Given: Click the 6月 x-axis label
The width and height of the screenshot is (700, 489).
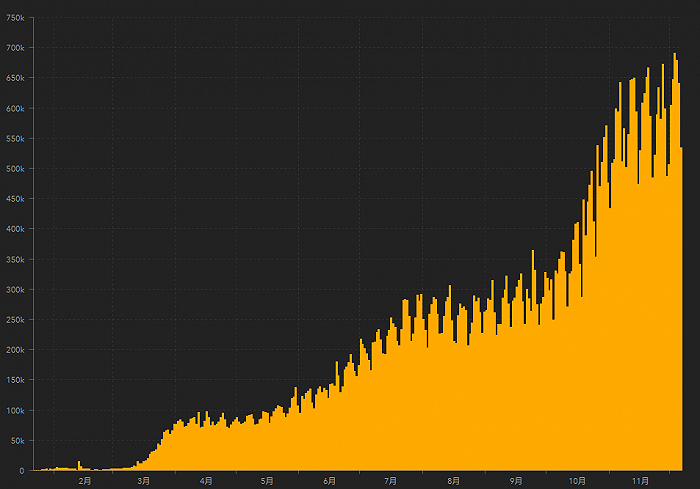Looking at the screenshot, I should [329, 481].
